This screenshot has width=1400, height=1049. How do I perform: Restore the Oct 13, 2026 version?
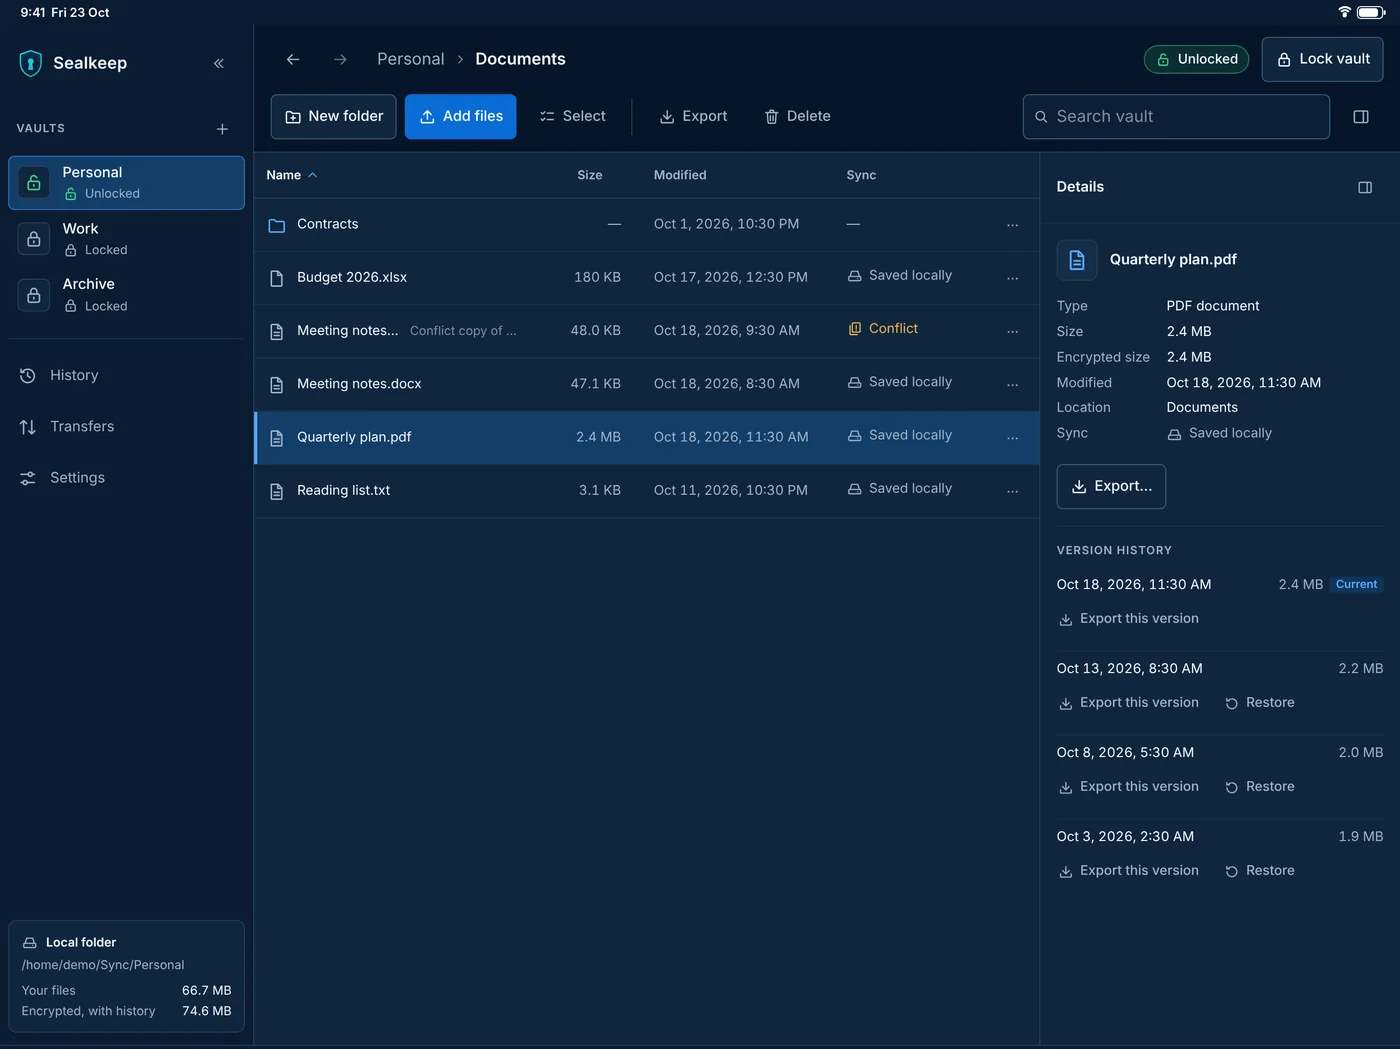pyautogui.click(x=1260, y=703)
